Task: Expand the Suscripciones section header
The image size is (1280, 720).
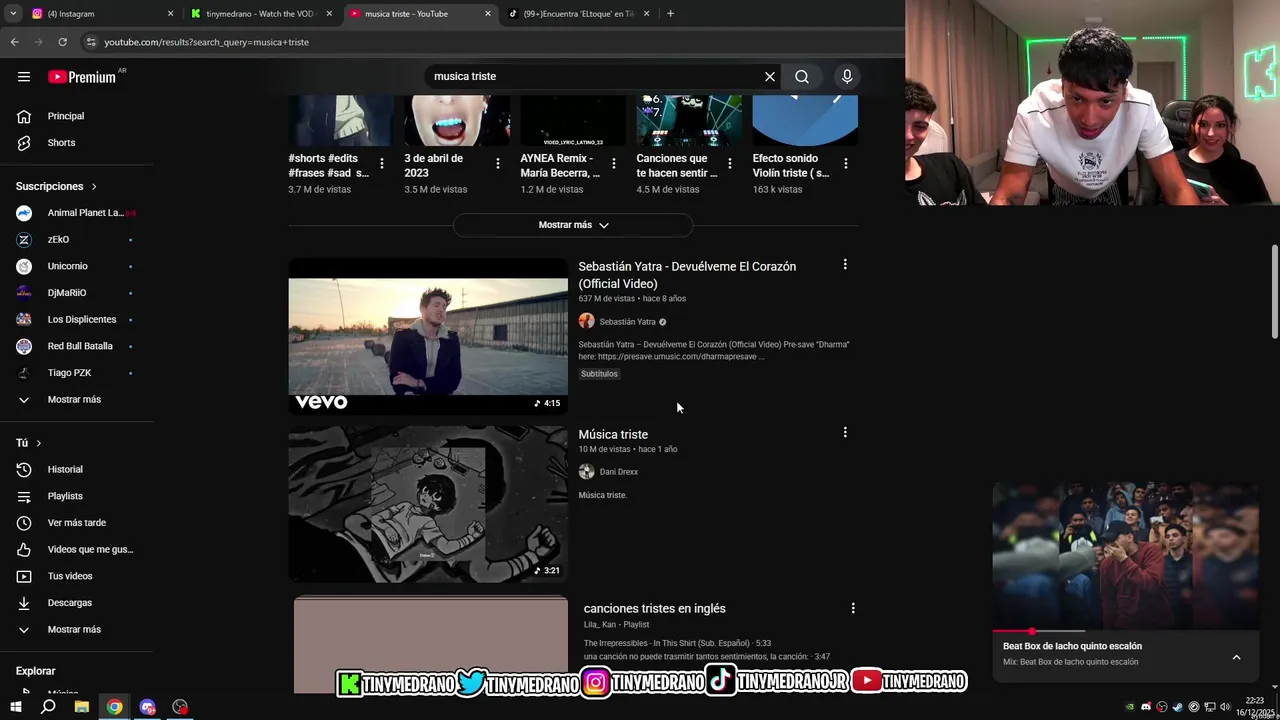Action: [x=57, y=187]
